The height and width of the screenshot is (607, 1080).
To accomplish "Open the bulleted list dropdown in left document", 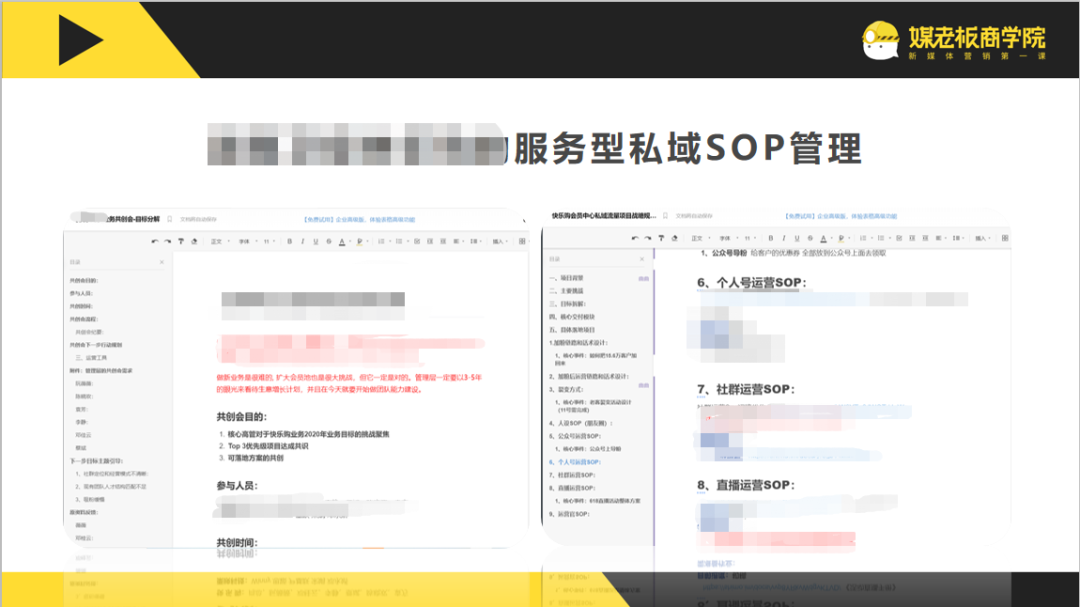I will [x=402, y=241].
